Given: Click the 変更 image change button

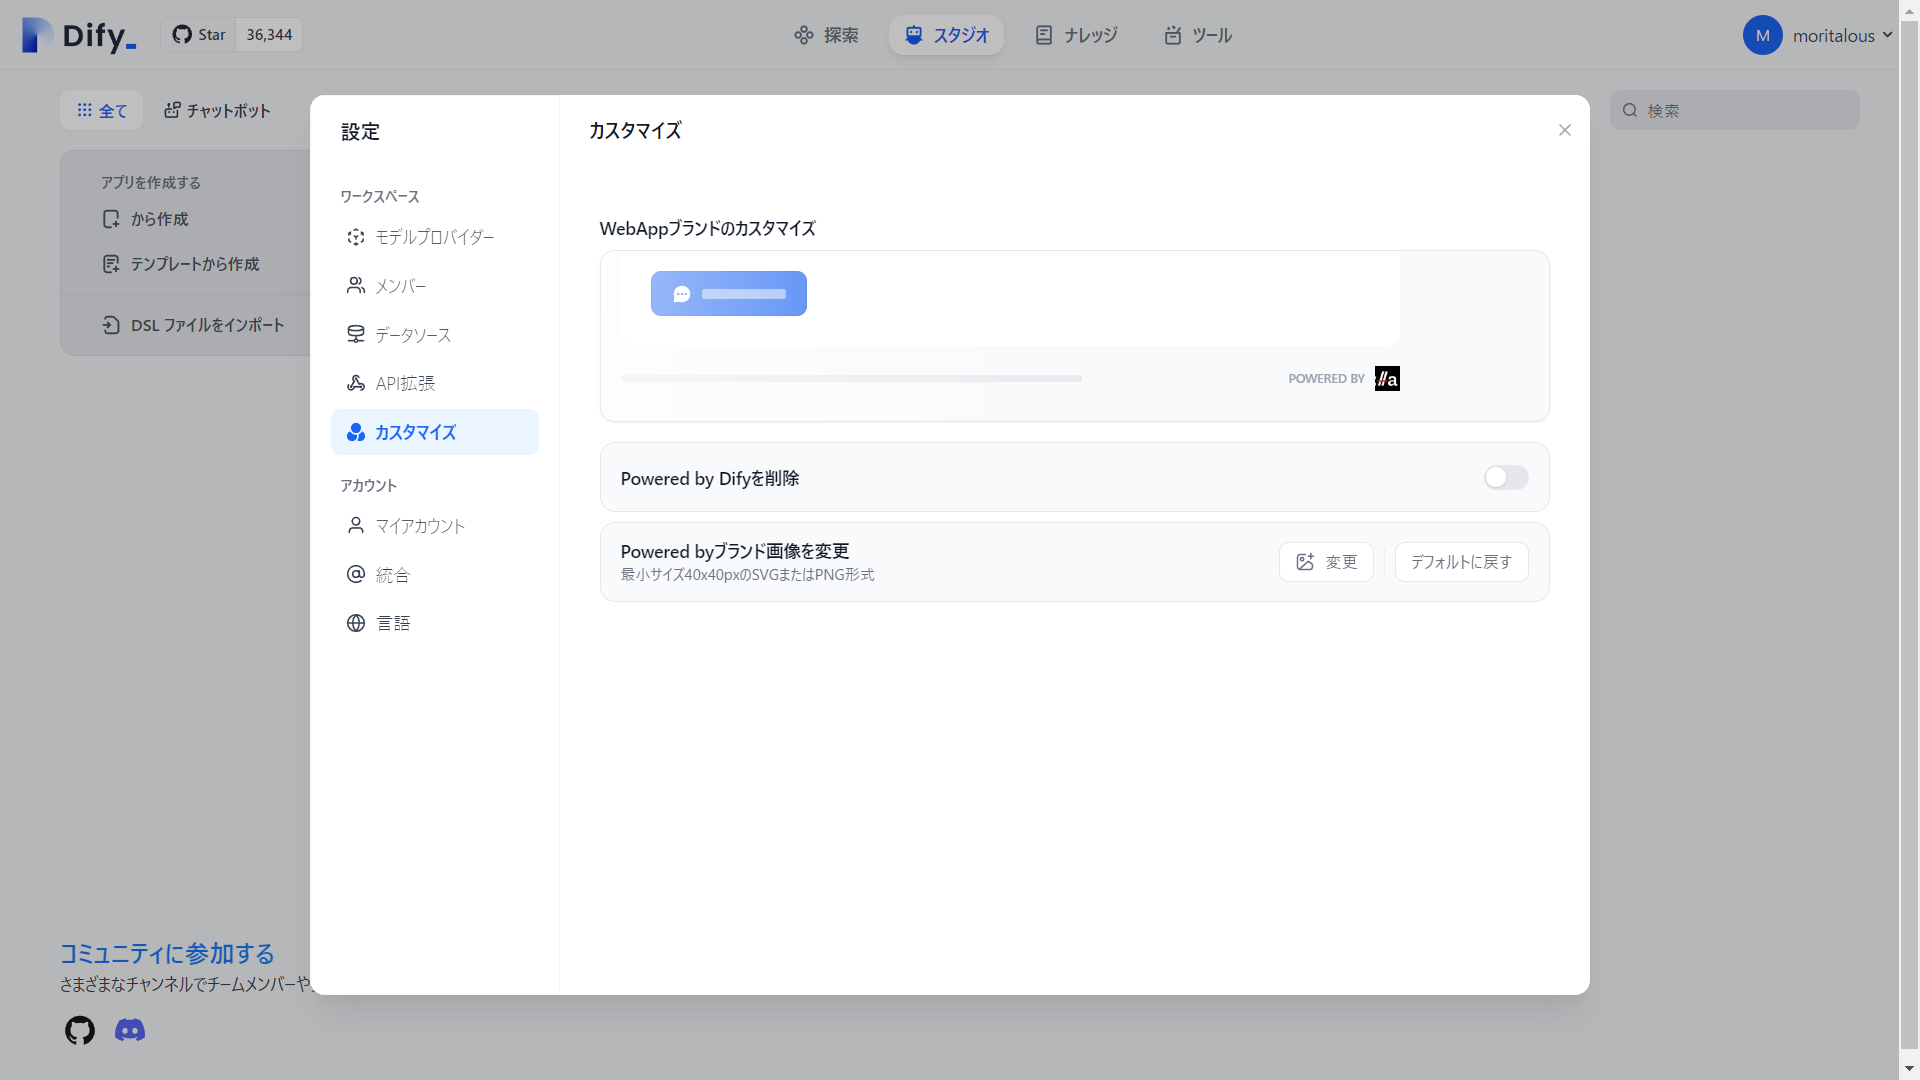Looking at the screenshot, I should click(x=1326, y=562).
